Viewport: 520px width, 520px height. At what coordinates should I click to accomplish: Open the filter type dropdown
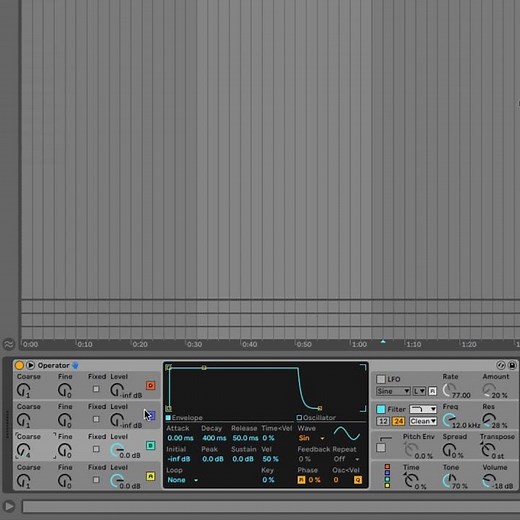(423, 409)
